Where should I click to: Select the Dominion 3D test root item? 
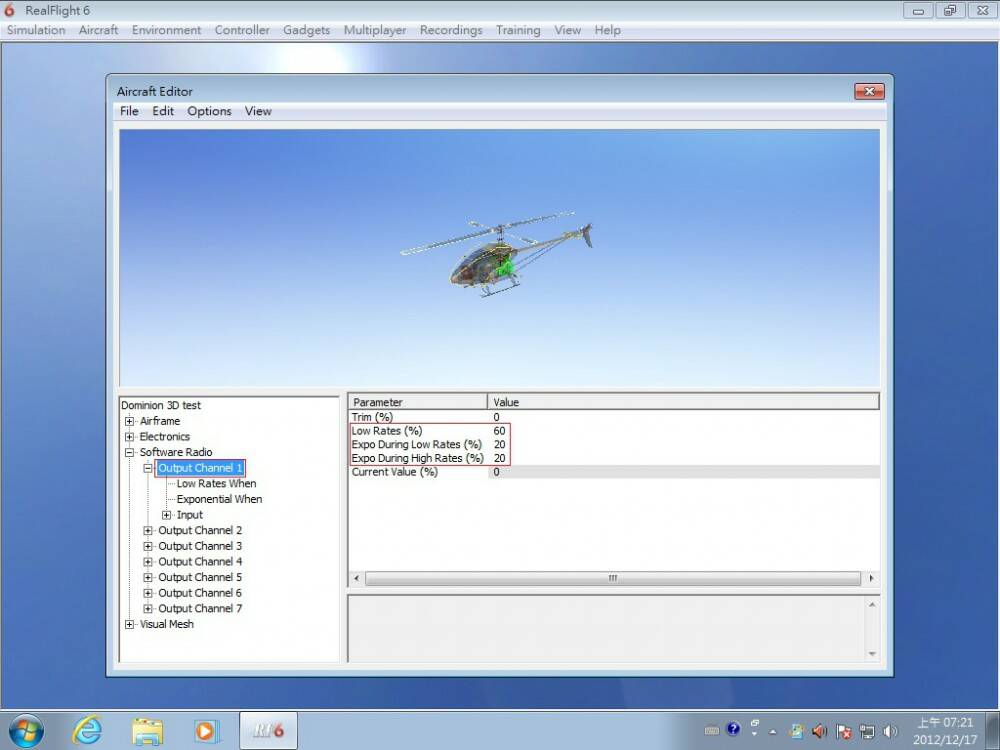tap(161, 405)
